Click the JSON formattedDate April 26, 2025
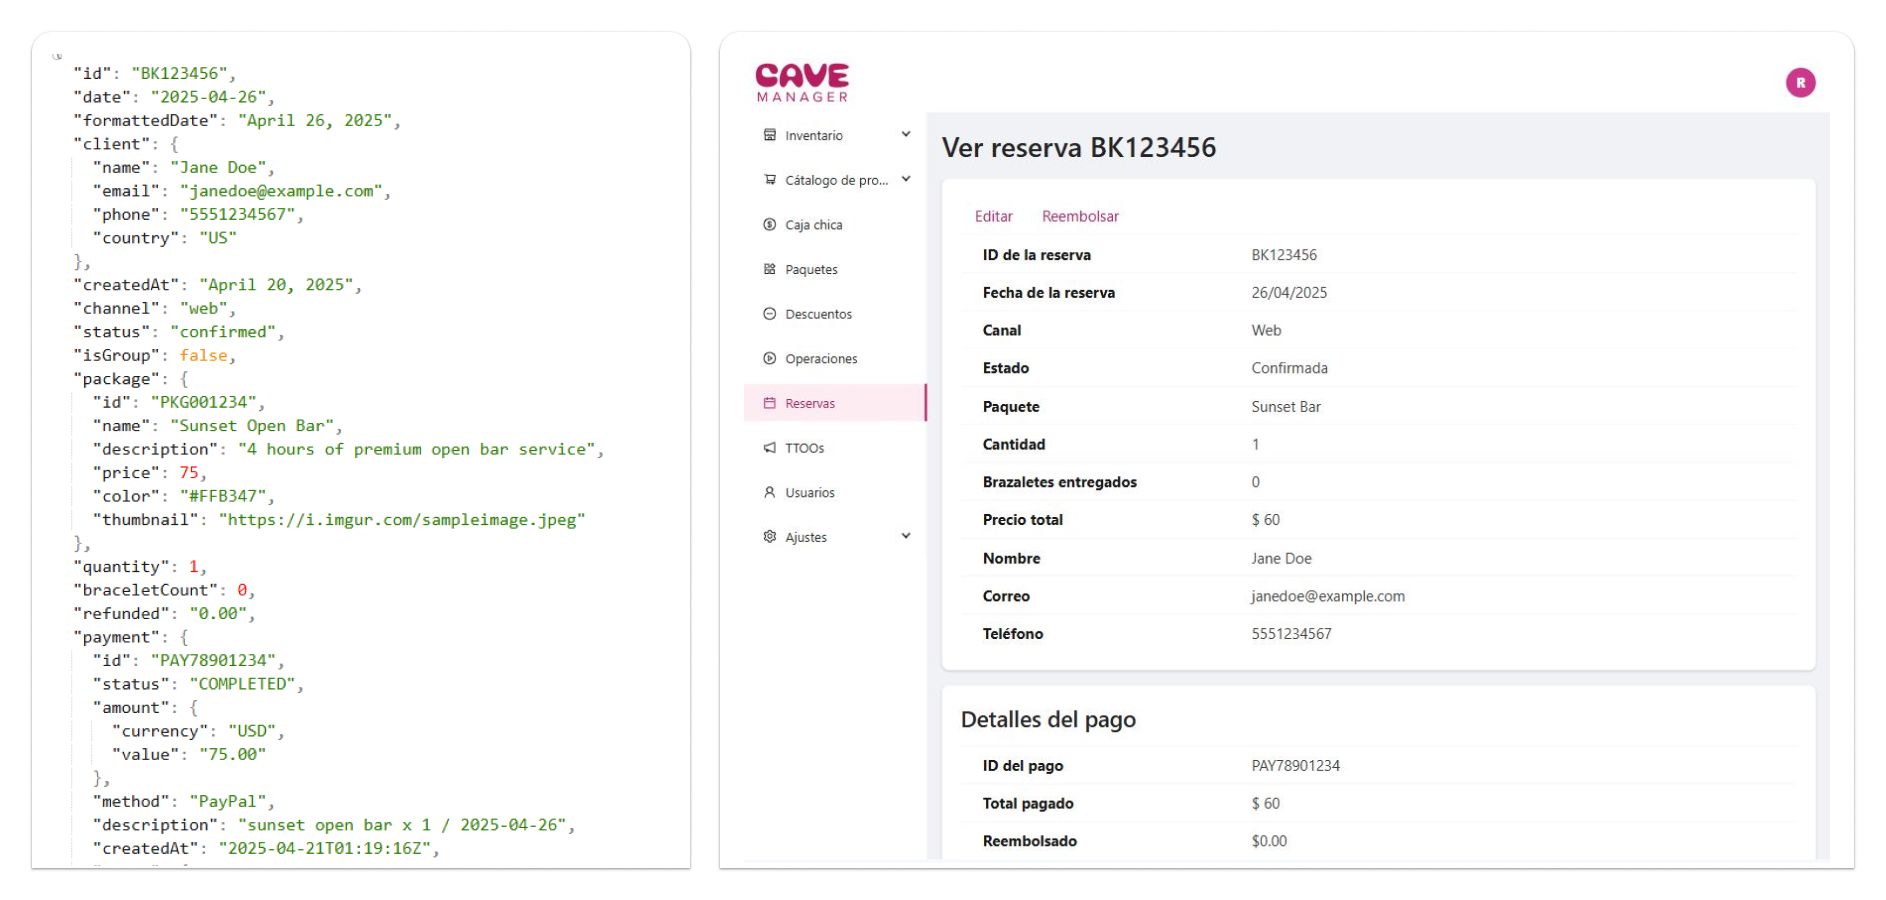This screenshot has height=900, width=1886. pos(314,120)
